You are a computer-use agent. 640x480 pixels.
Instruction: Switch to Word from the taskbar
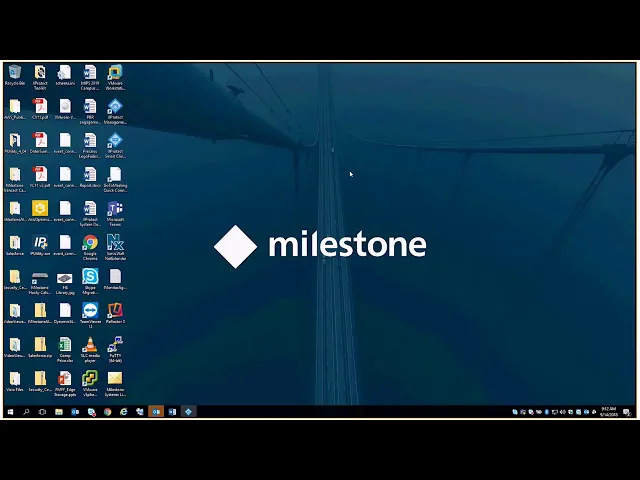tap(172, 412)
